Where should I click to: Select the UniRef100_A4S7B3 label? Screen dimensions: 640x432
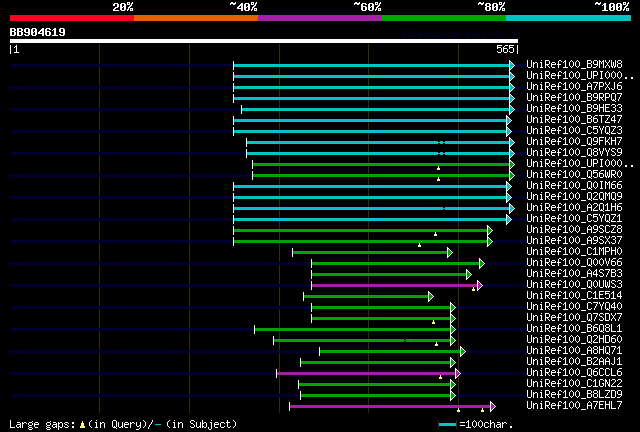pos(574,274)
